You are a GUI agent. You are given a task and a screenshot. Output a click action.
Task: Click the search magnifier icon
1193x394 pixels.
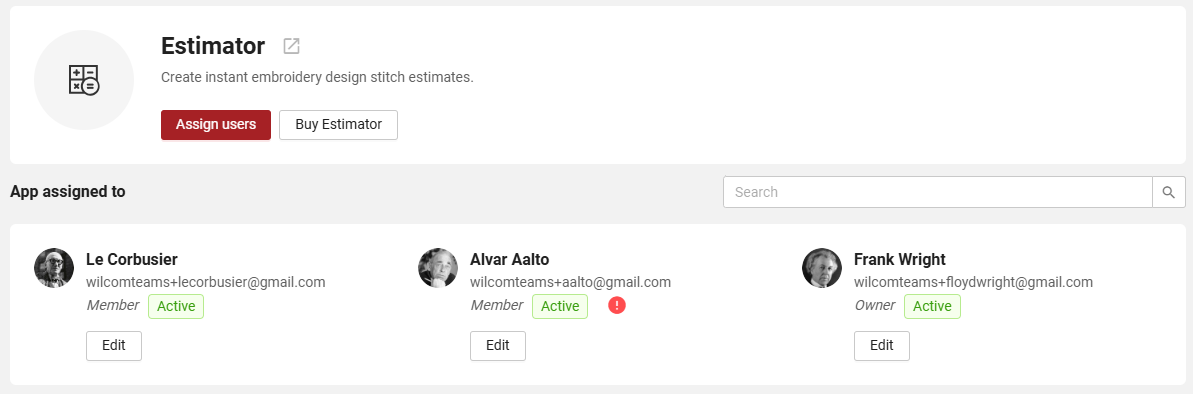(1169, 192)
